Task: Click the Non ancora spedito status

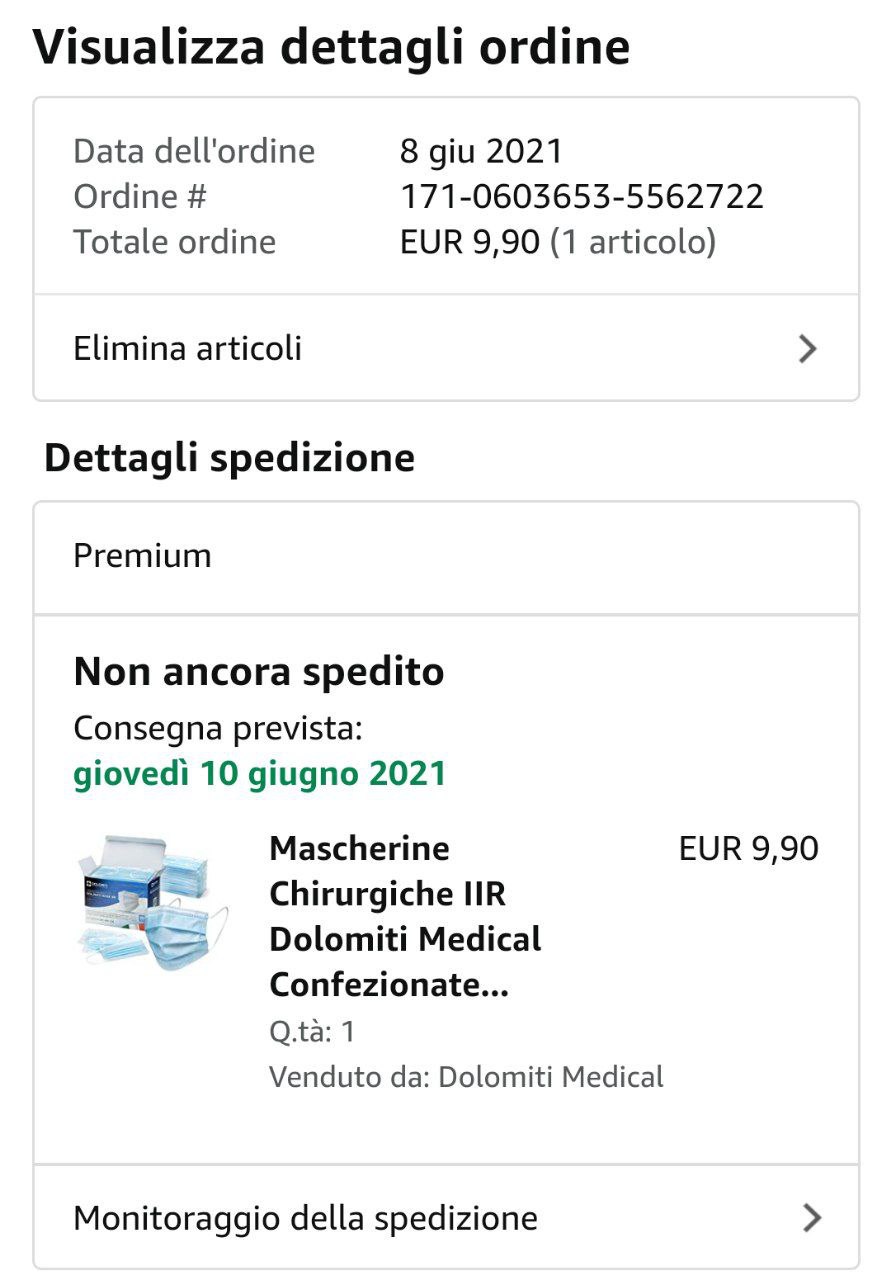Action: (x=259, y=672)
